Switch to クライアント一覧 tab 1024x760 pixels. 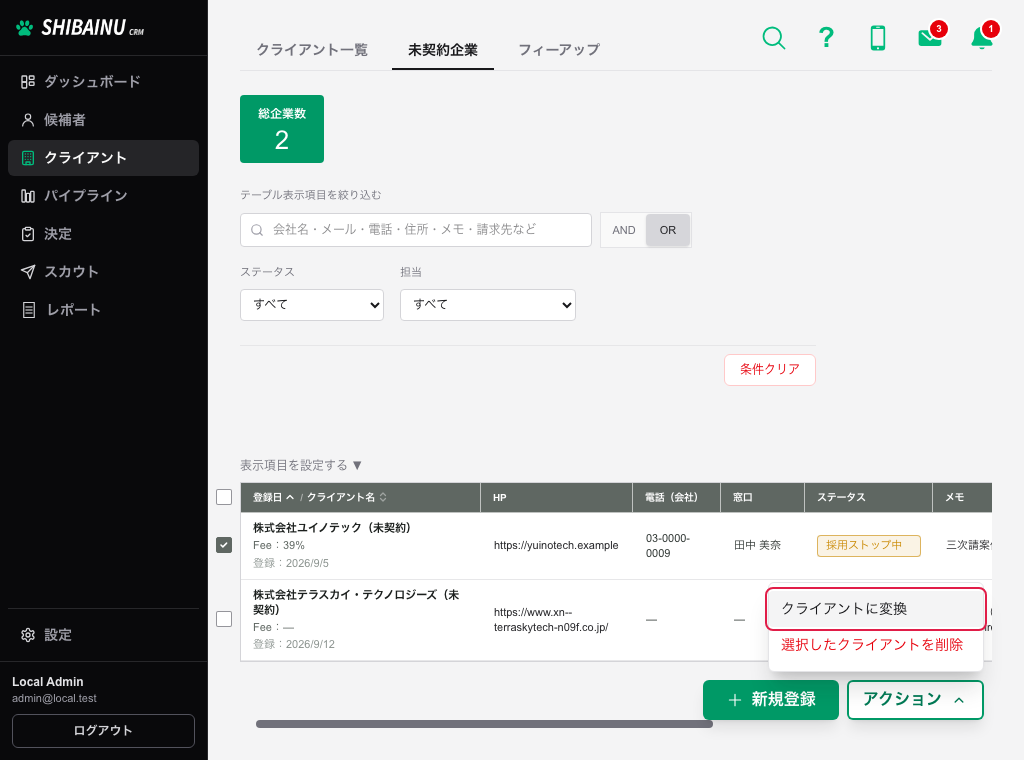pos(312,50)
